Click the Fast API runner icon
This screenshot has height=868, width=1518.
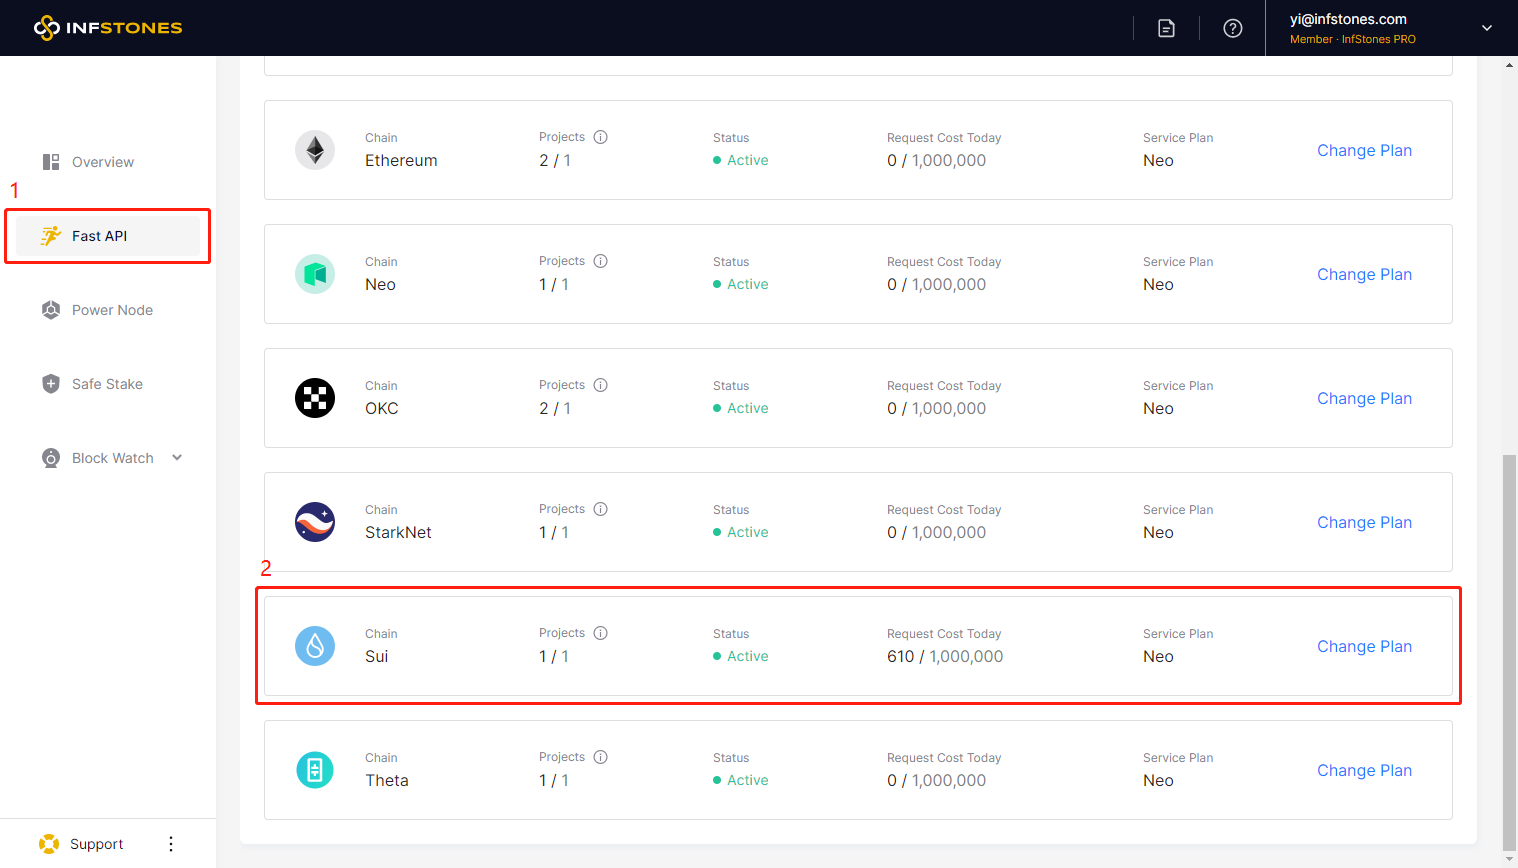[51, 236]
